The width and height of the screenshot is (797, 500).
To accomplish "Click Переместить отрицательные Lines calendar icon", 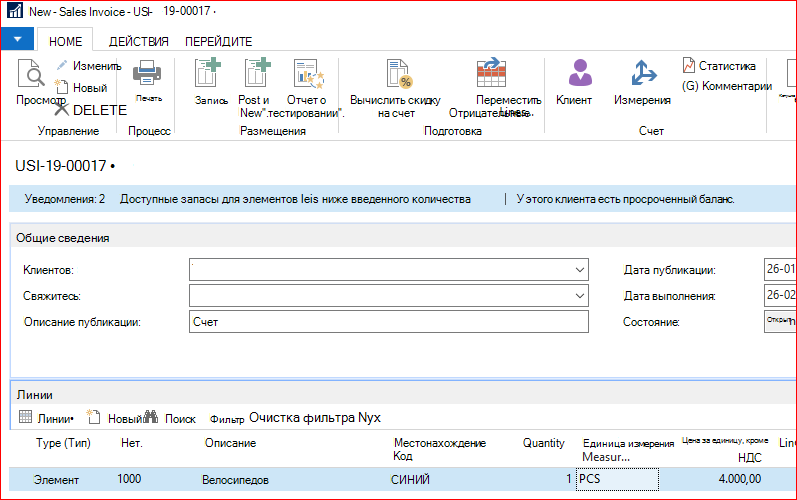I will click(x=491, y=73).
